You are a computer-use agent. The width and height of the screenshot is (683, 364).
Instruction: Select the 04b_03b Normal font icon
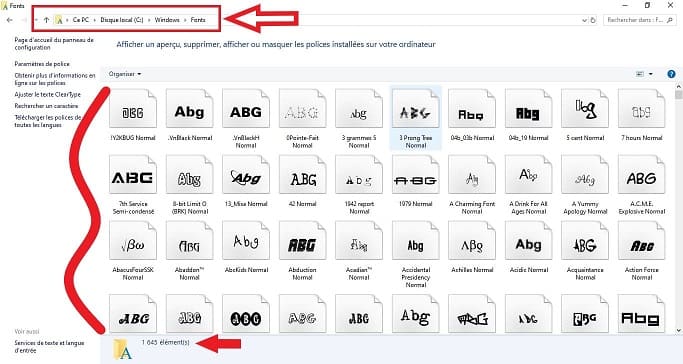[x=472, y=109]
